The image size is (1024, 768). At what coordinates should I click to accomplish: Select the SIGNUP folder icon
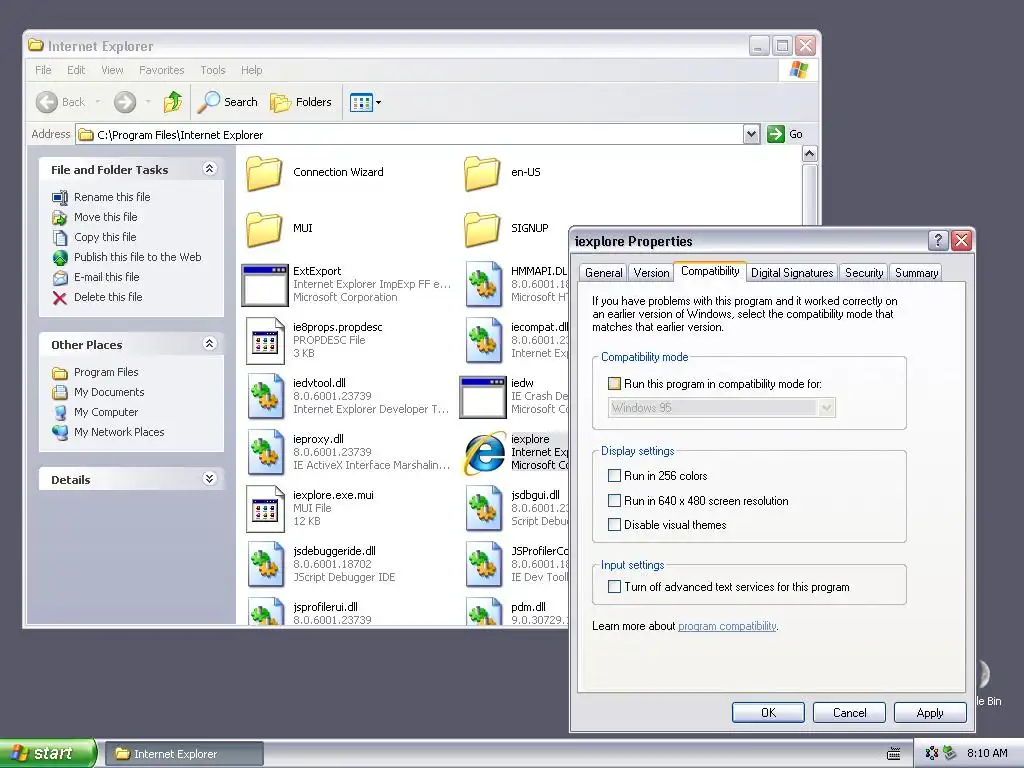(482, 229)
